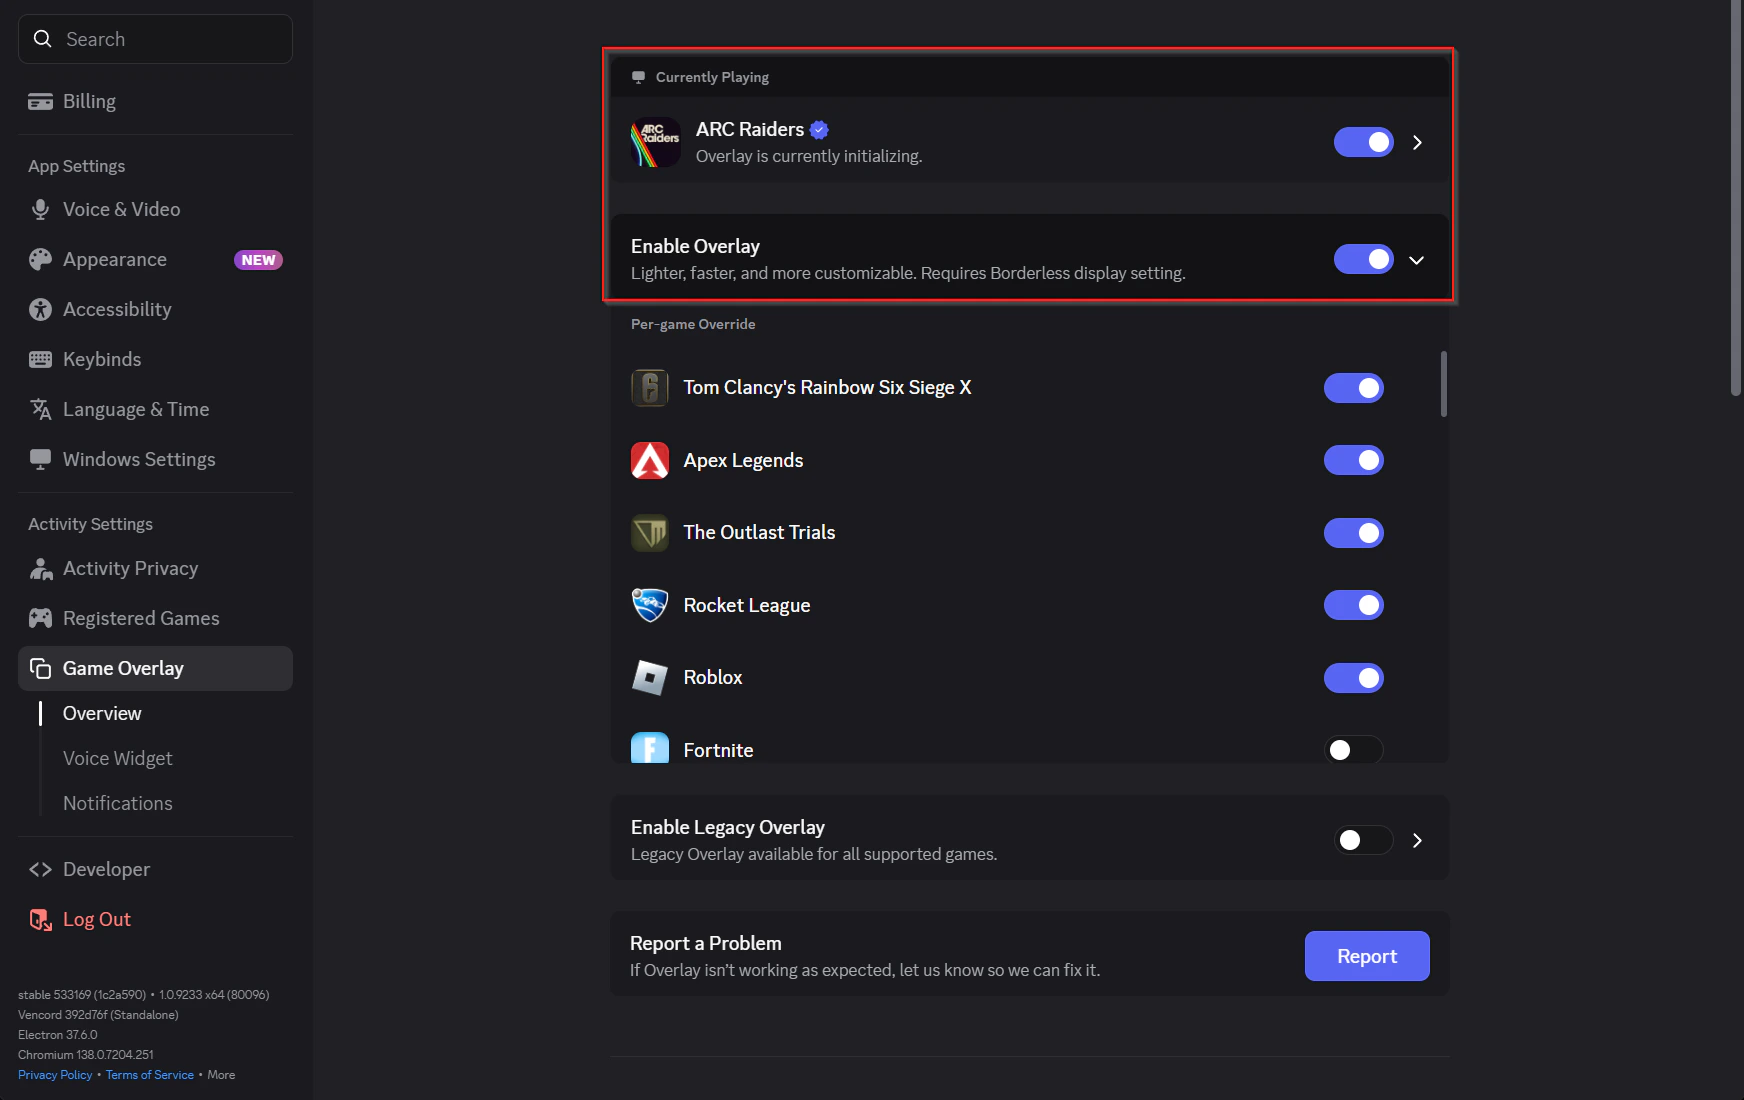Switch to Voice Widget sub-tab
Image resolution: width=1744 pixels, height=1100 pixels.
point(118,758)
